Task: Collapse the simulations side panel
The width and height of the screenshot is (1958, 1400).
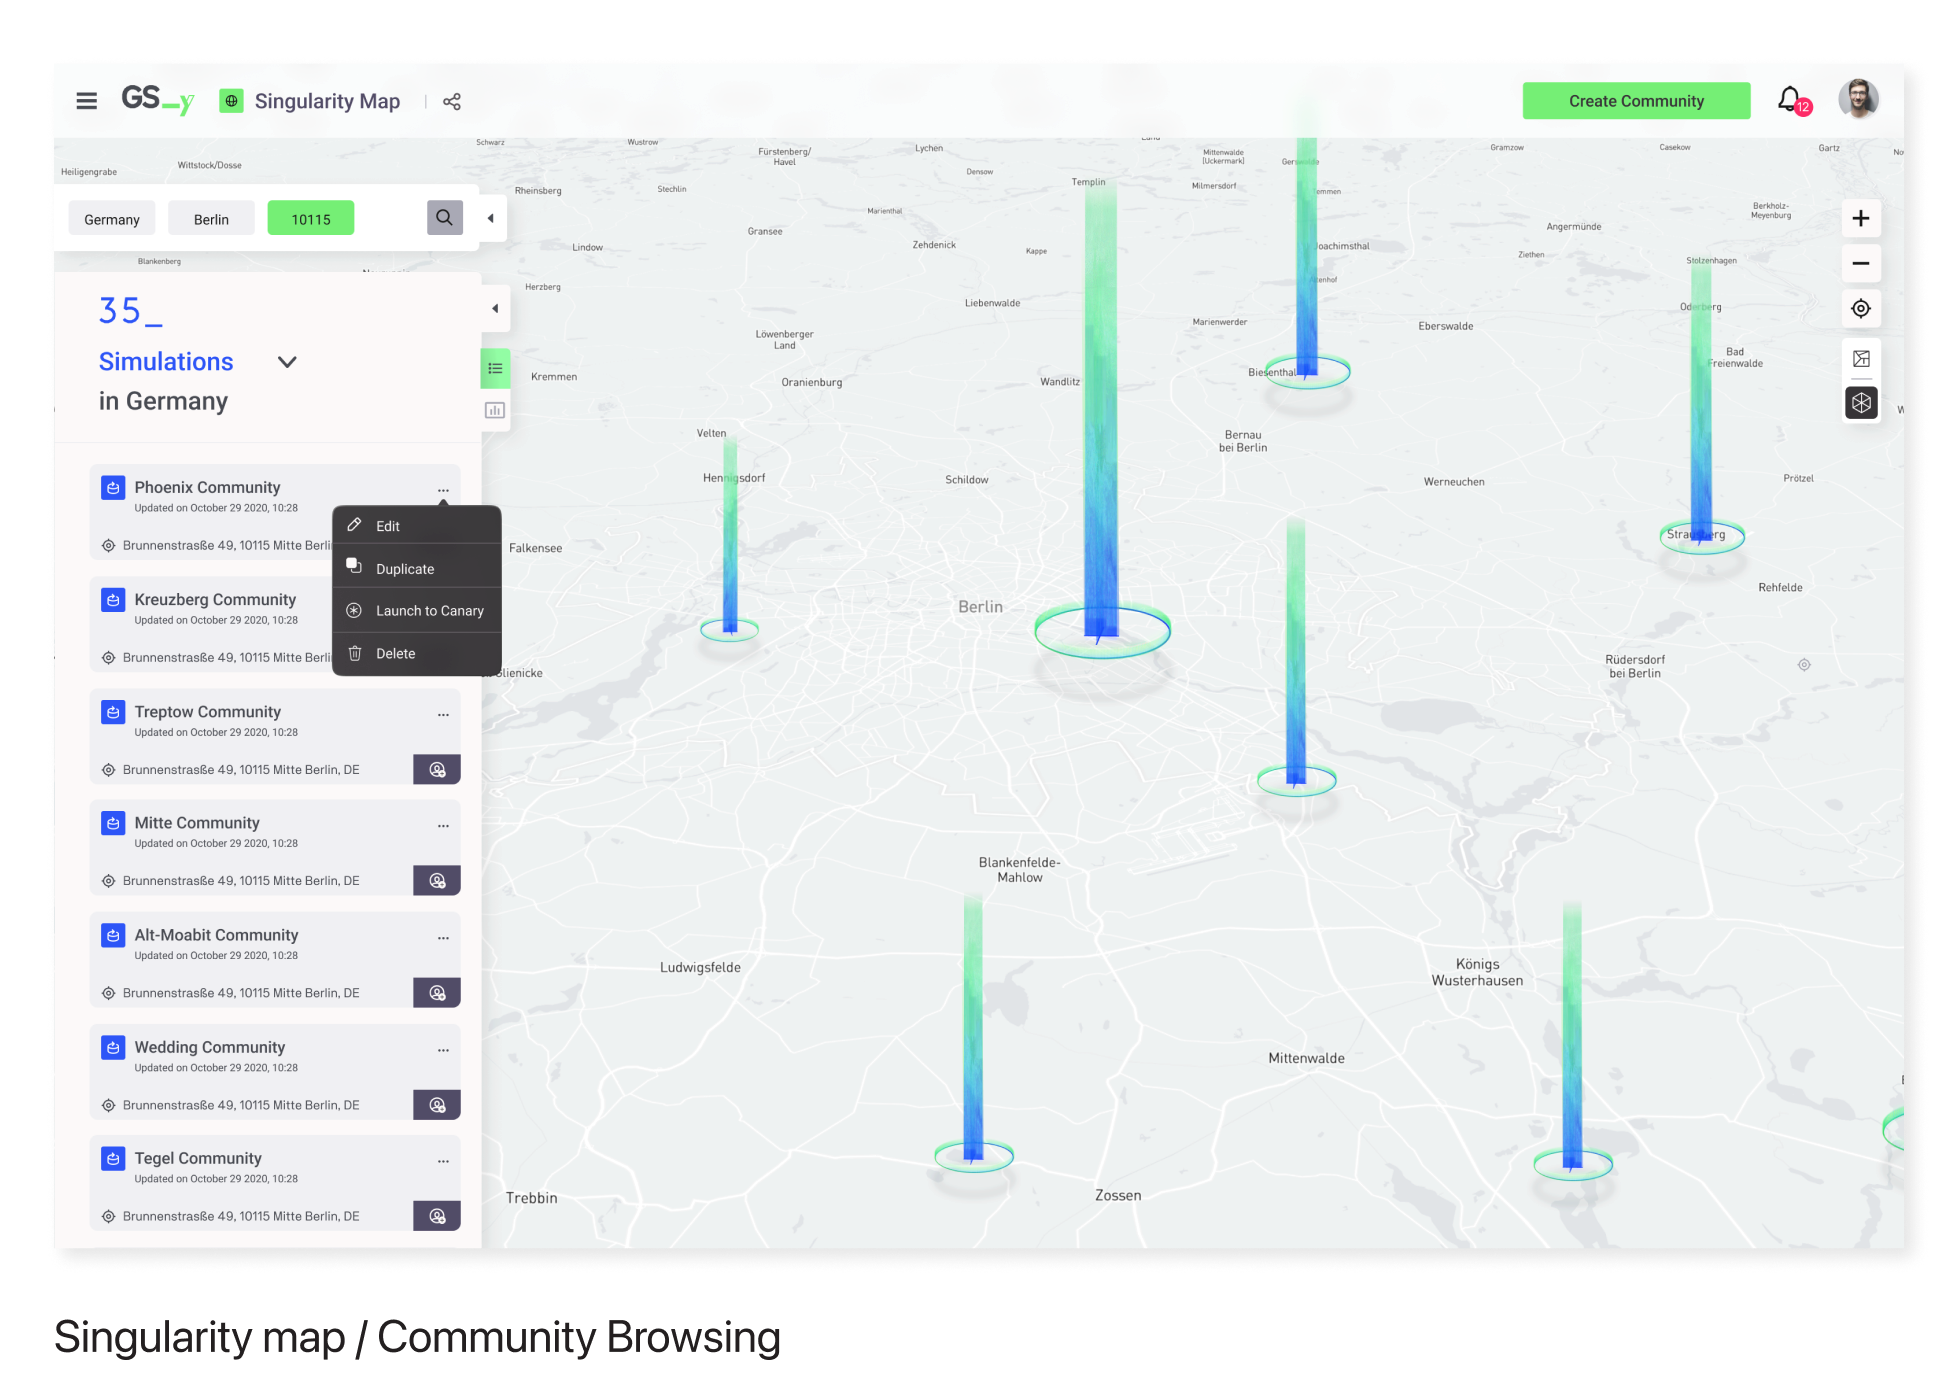Action: click(495, 309)
